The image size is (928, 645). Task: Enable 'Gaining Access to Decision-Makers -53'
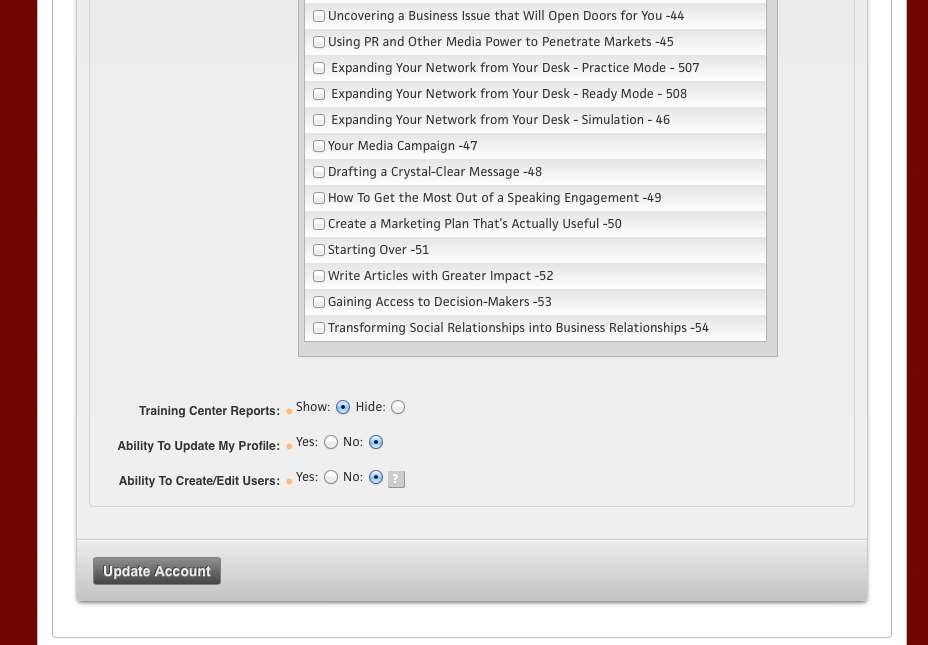pyautogui.click(x=319, y=302)
